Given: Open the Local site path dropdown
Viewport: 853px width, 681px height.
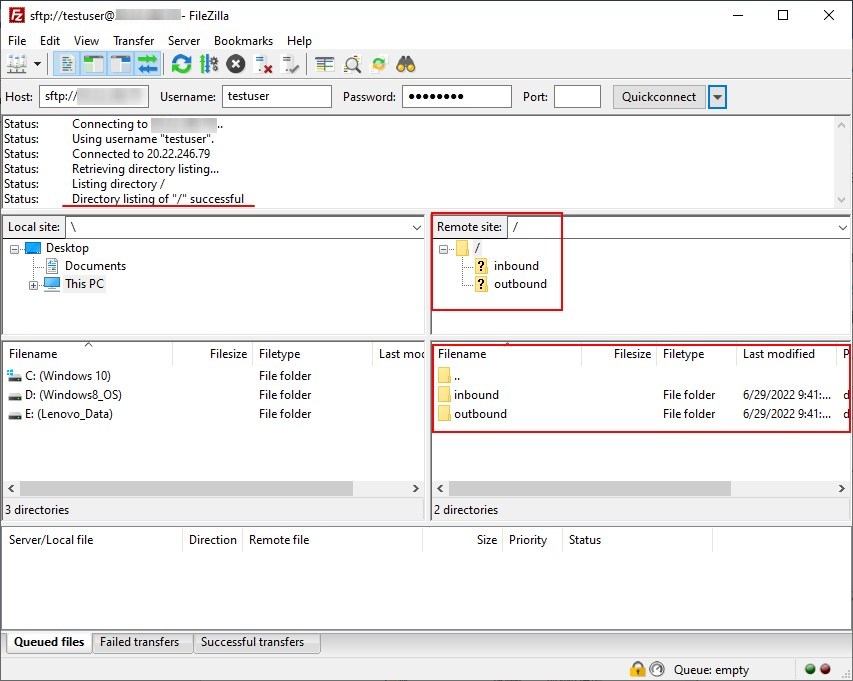Looking at the screenshot, I should click(417, 228).
